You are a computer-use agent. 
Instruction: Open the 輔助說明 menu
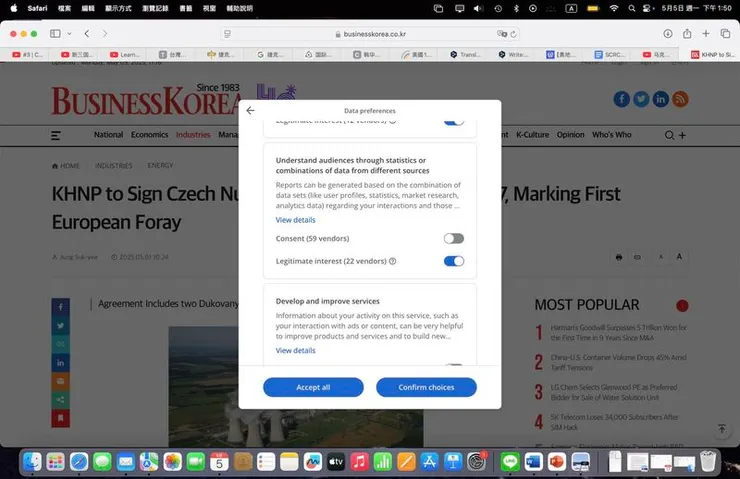[x=240, y=8]
